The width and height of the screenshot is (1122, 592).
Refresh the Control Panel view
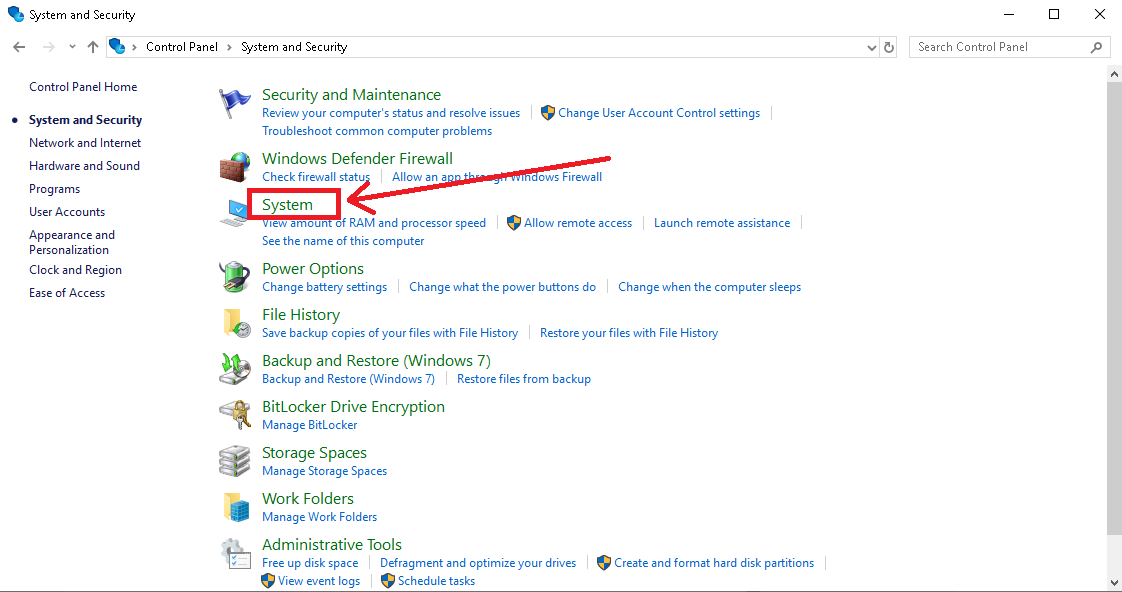[889, 47]
